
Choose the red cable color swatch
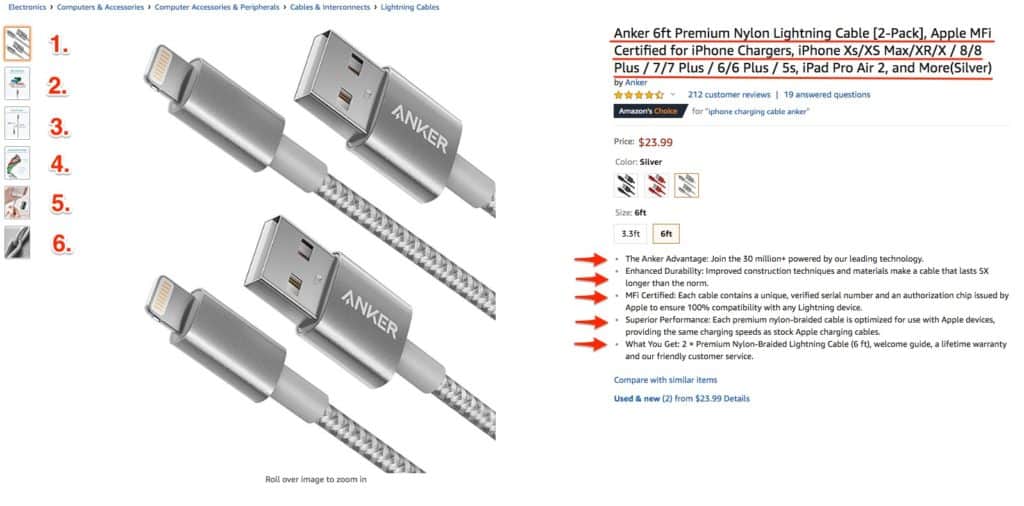pyautogui.click(x=656, y=185)
